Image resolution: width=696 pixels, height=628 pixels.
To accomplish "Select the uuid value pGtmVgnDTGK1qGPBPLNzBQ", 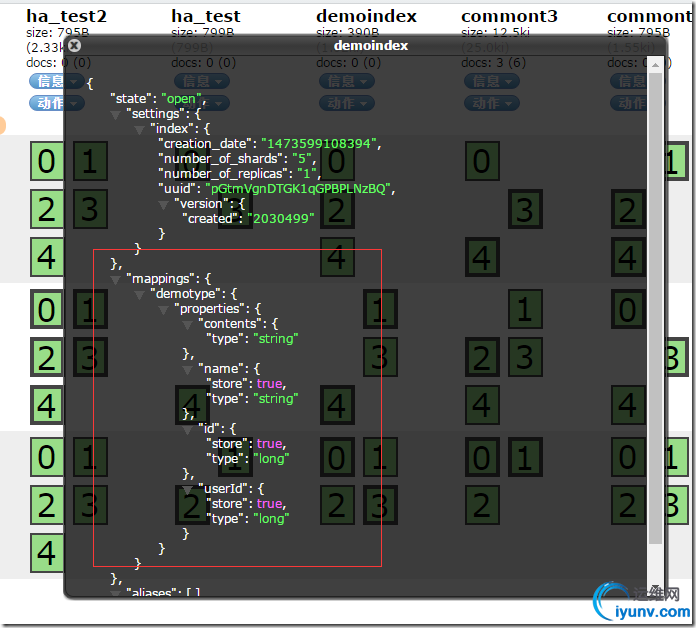I will (298, 189).
